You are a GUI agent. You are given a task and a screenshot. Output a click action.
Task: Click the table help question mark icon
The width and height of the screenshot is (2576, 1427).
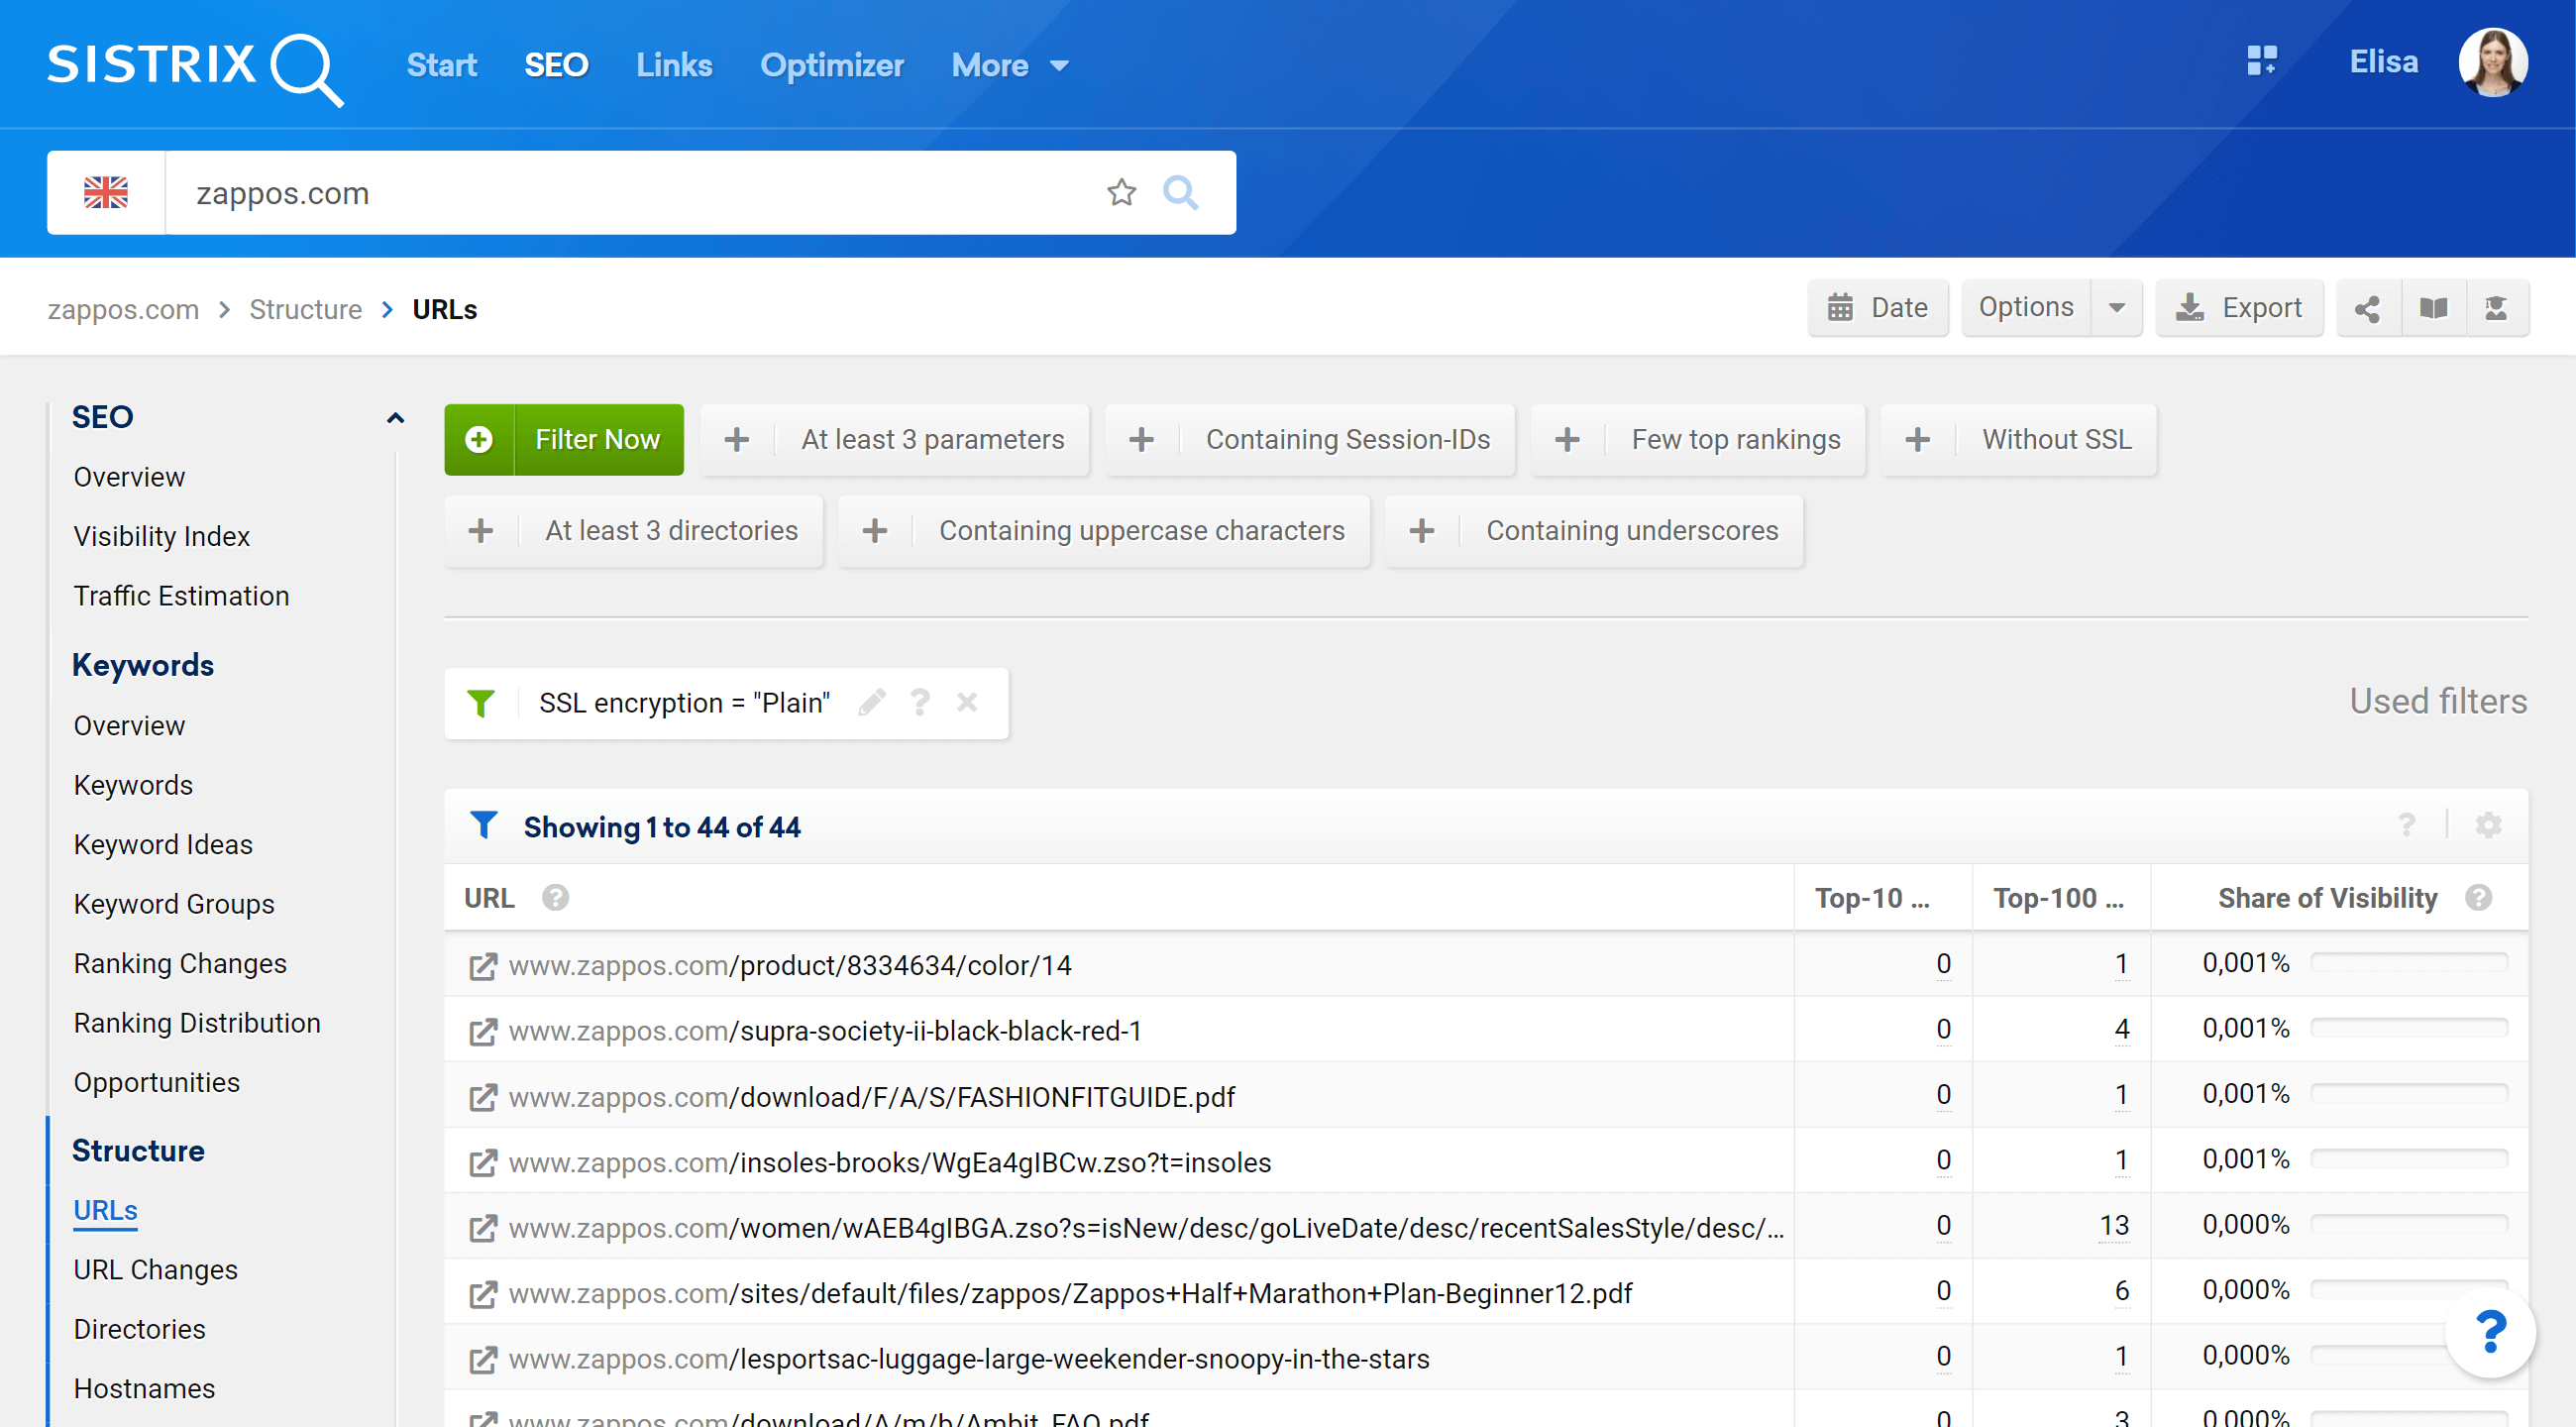(2406, 825)
